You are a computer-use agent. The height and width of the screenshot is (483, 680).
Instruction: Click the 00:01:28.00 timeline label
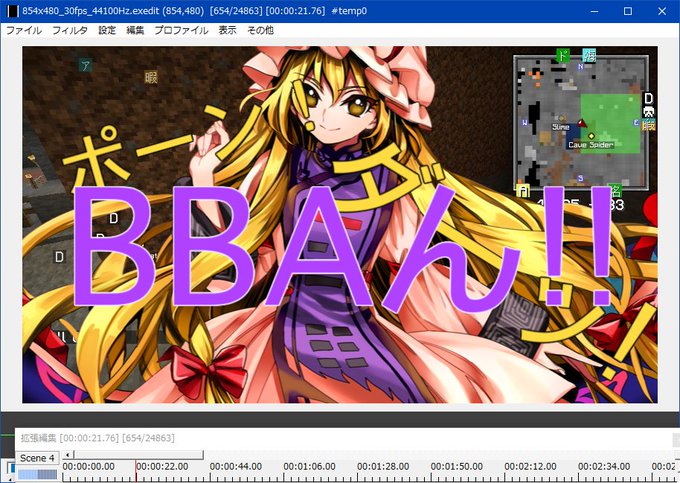pos(383,467)
